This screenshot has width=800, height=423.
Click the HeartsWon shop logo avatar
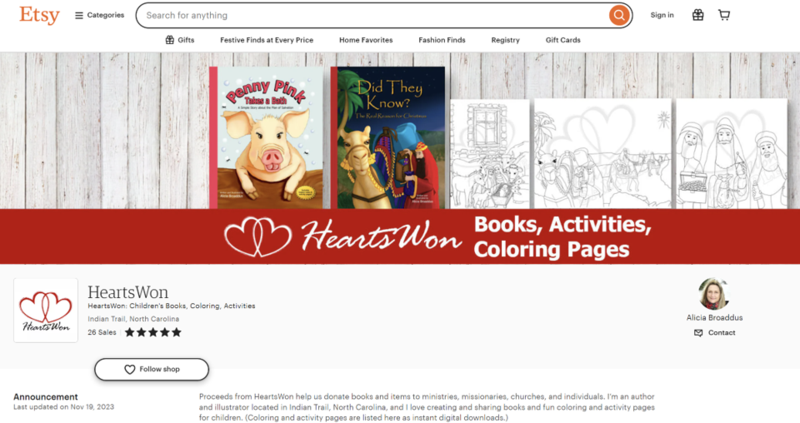tap(46, 310)
